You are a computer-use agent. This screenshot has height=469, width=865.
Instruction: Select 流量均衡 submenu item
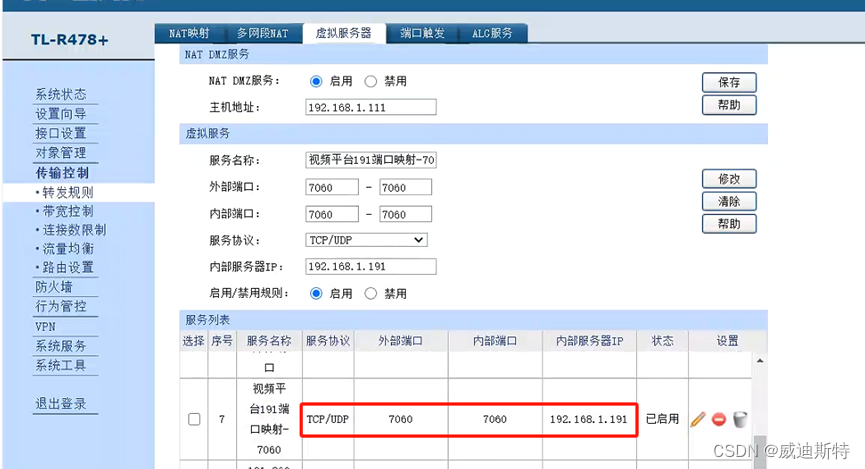pyautogui.click(x=67, y=249)
